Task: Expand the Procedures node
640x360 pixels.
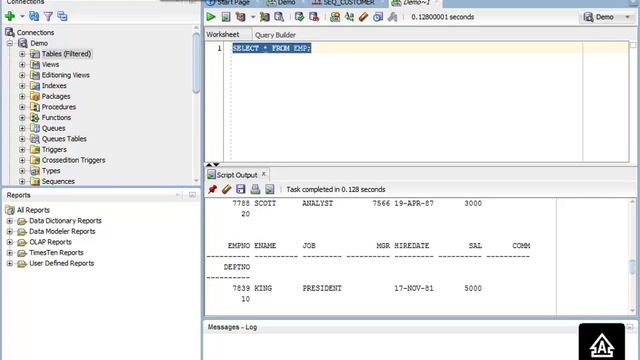Action: tap(22, 107)
